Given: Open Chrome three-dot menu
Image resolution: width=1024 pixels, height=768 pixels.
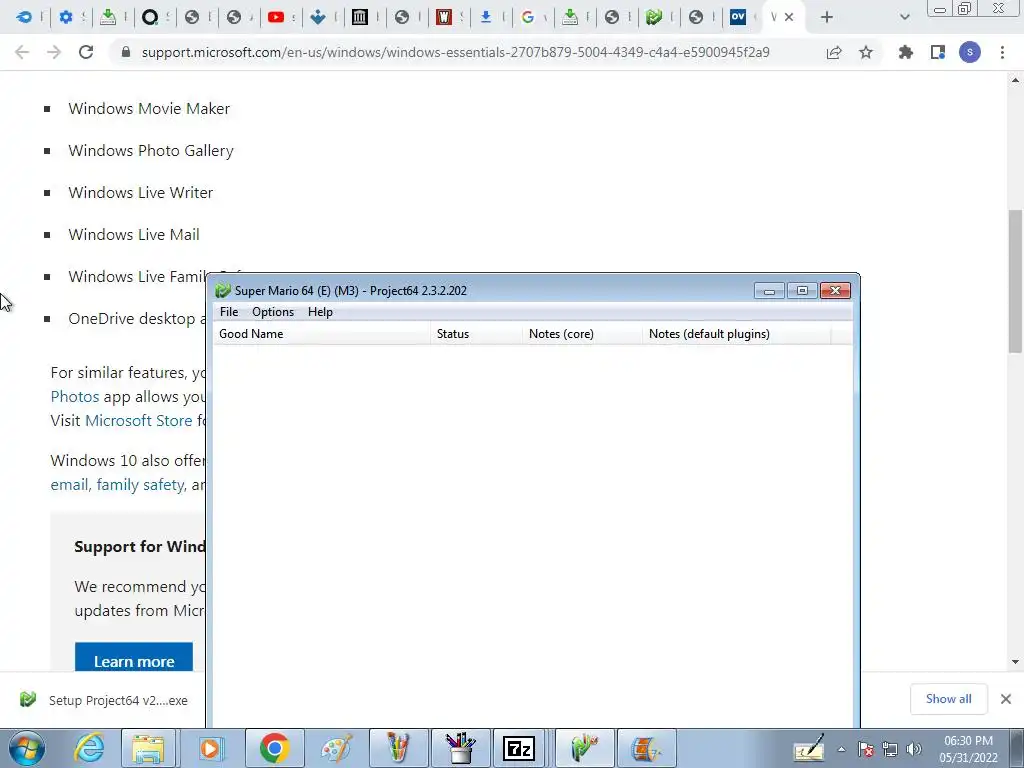Looking at the screenshot, I should click(x=1002, y=52).
